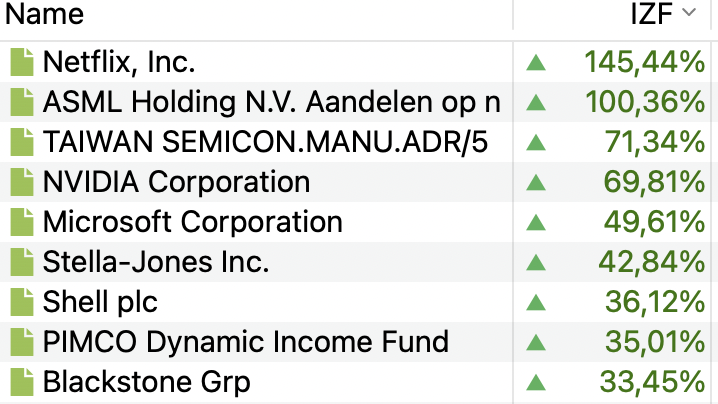Click the Stella-Jones Inc. file icon
The height and width of the screenshot is (404, 718).
[x=21, y=262]
